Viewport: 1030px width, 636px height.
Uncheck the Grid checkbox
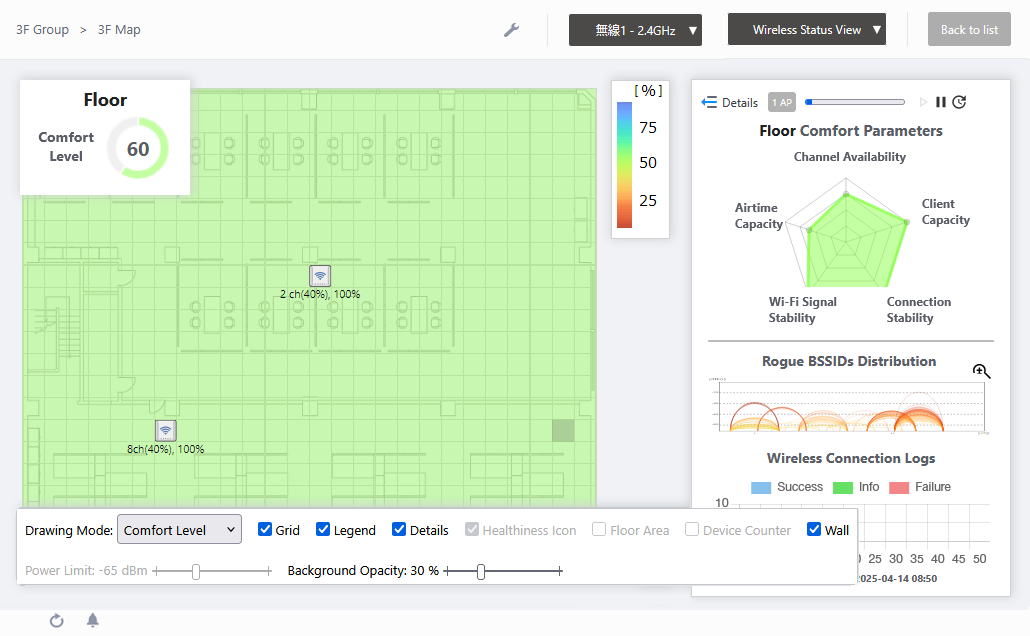pyautogui.click(x=265, y=530)
